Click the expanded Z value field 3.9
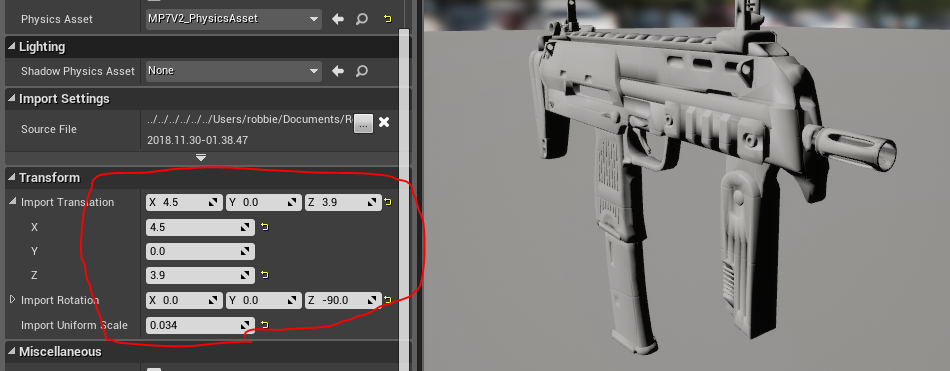The height and width of the screenshot is (371, 950). 201,275
